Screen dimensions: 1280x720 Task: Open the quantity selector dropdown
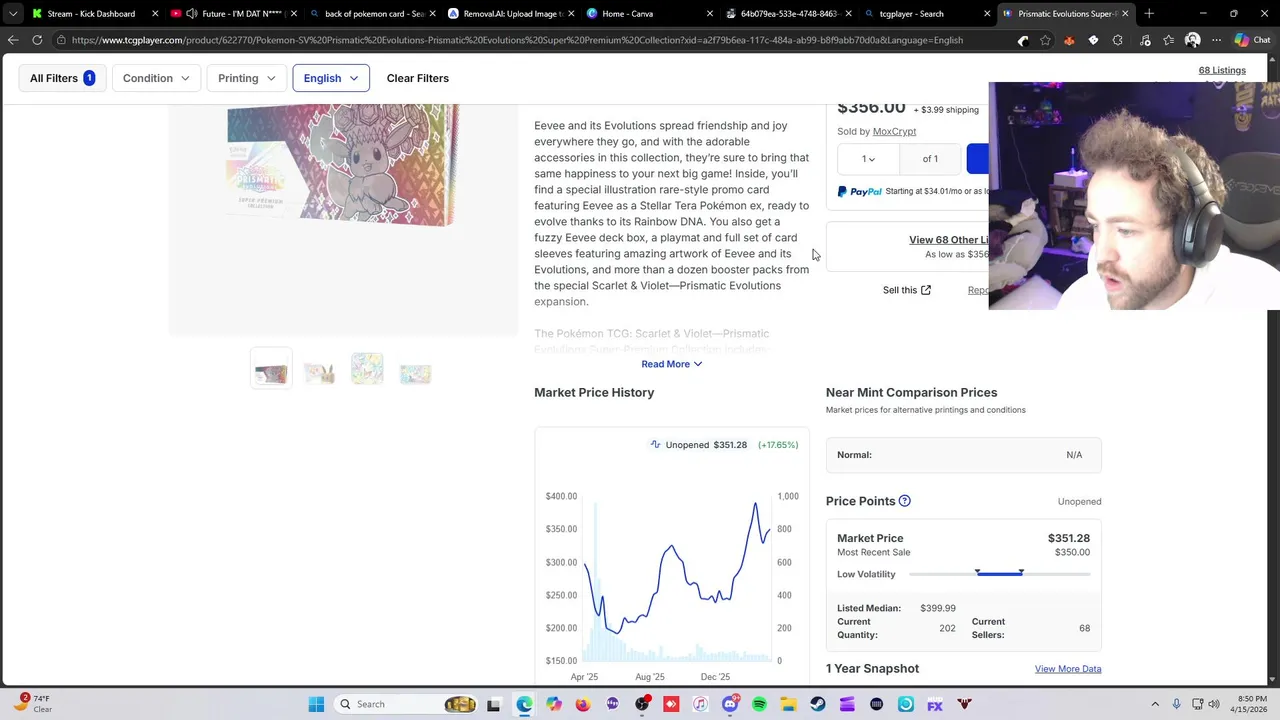(868, 159)
